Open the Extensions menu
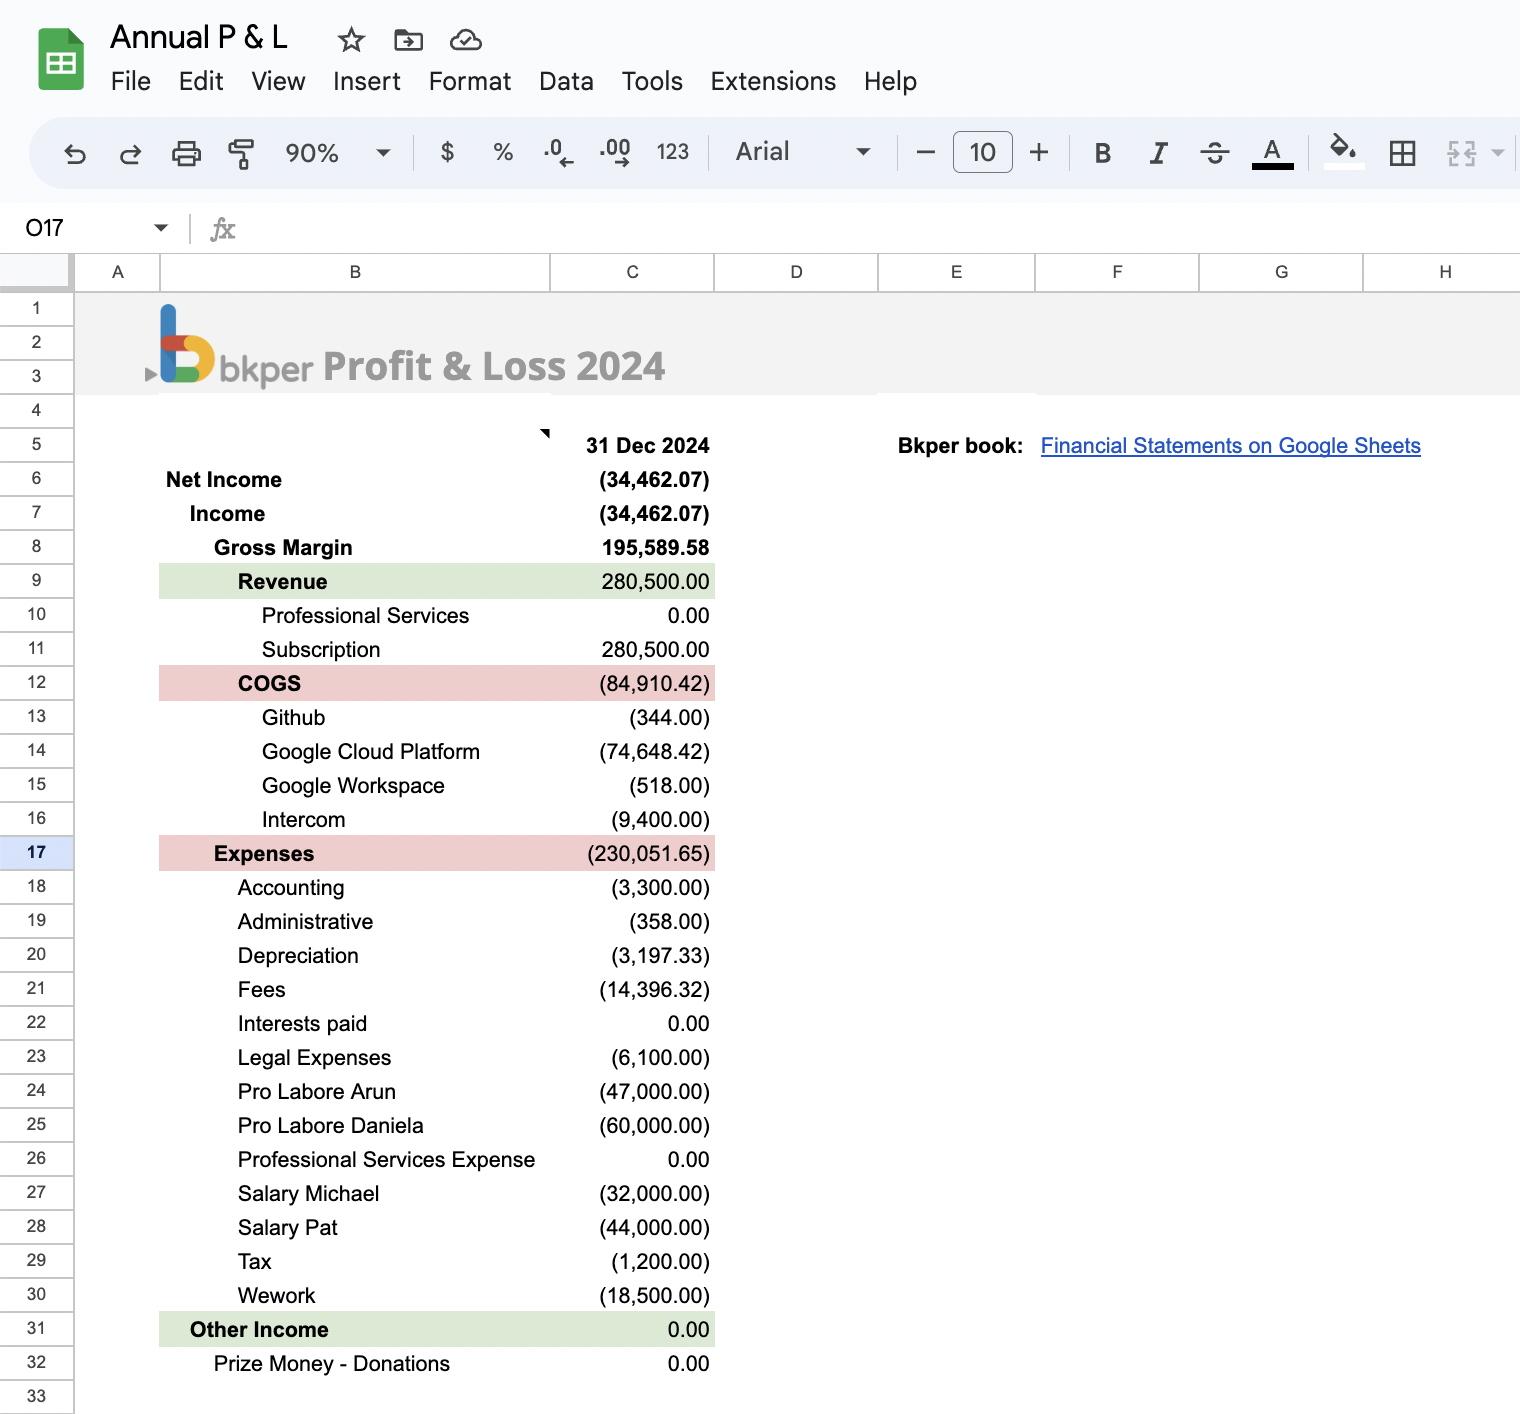The height and width of the screenshot is (1414, 1520). click(x=772, y=81)
